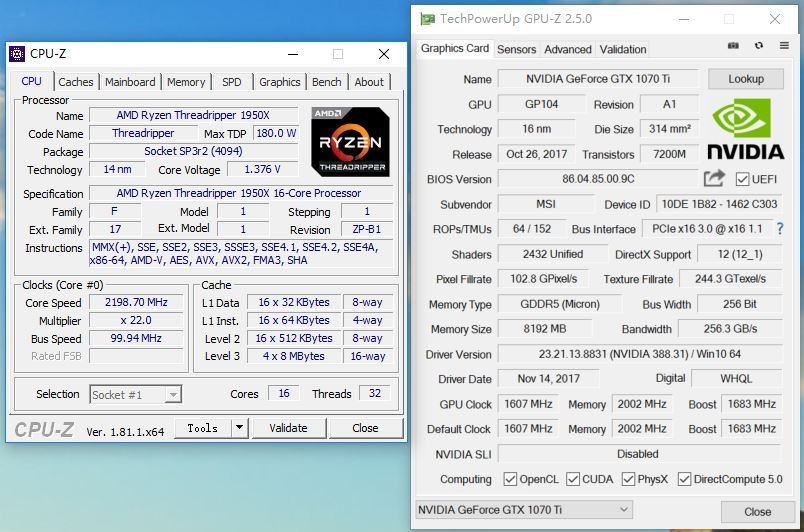Switch to Advanced tab in GPU-Z
Viewport: 804px width, 532px height.
[568, 49]
